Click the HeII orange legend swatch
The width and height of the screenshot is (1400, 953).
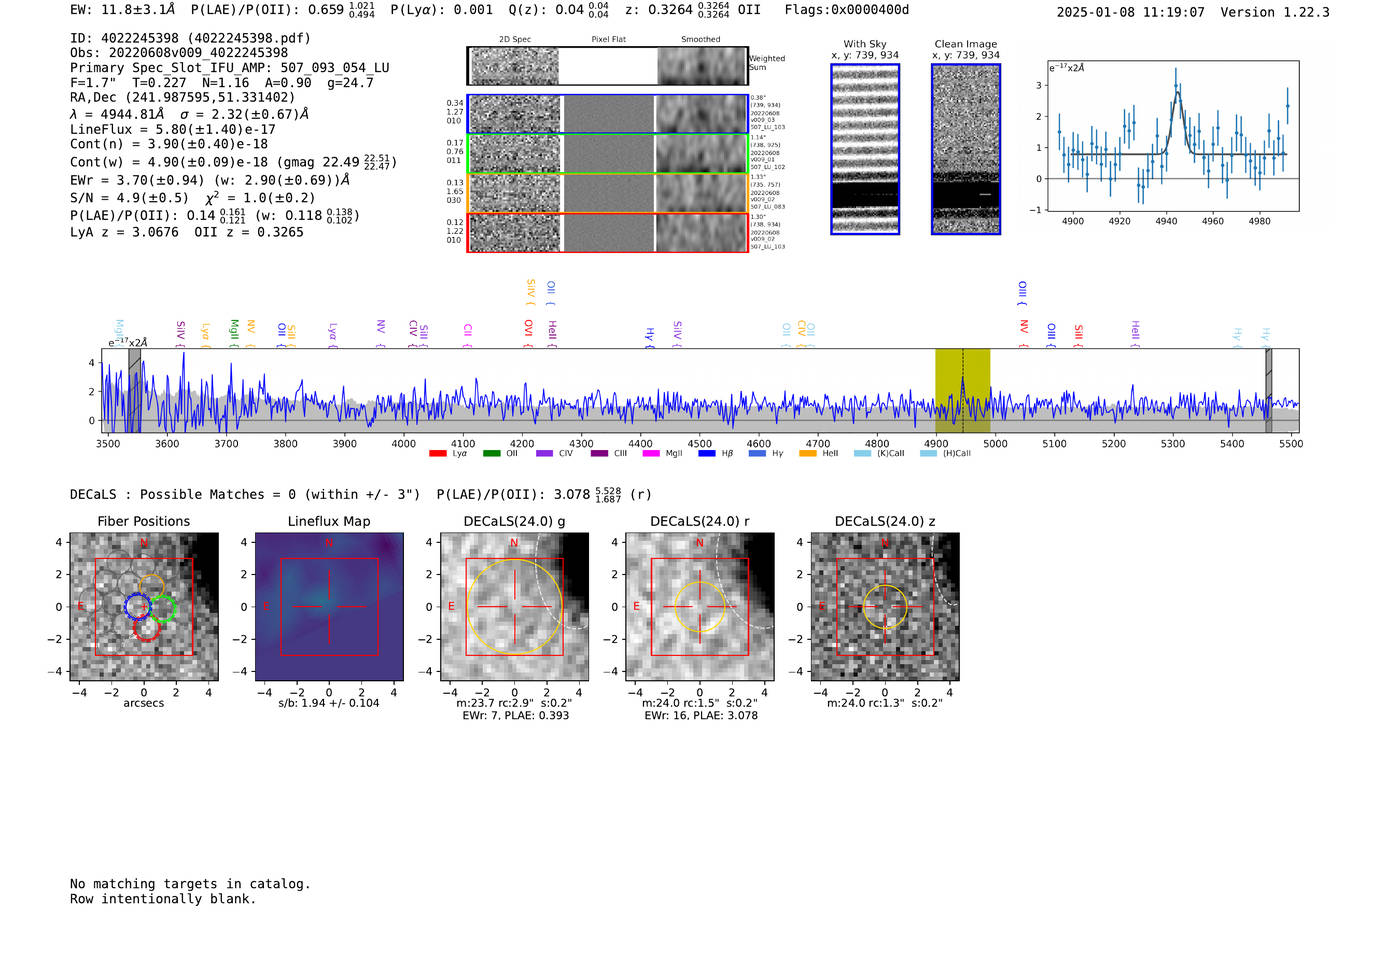click(808, 453)
